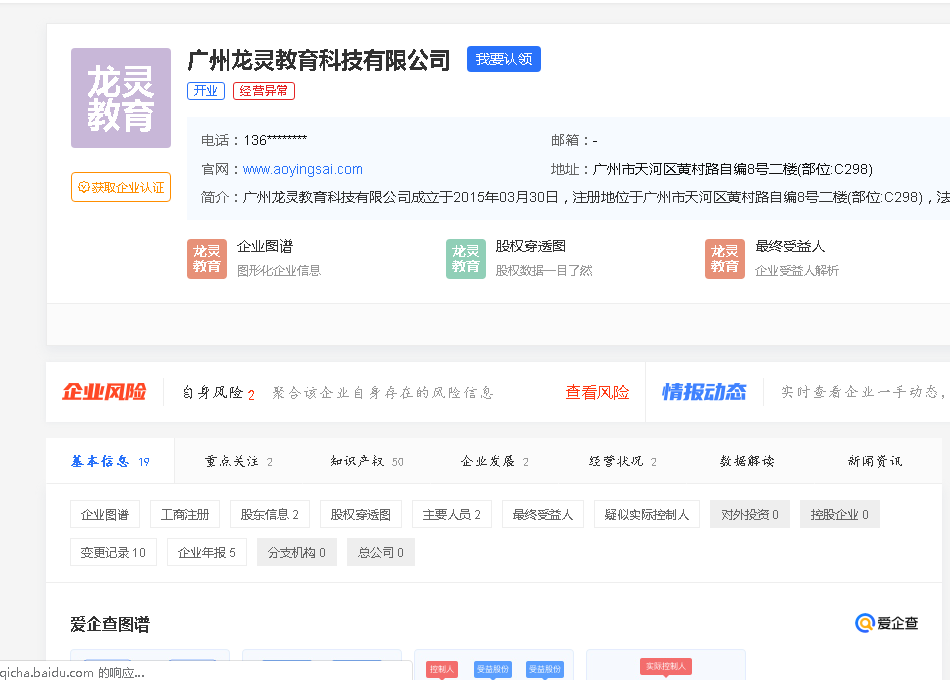Open the www.aoyingsai.com website link
Image resolution: width=950 pixels, height=680 pixels.
click(302, 169)
